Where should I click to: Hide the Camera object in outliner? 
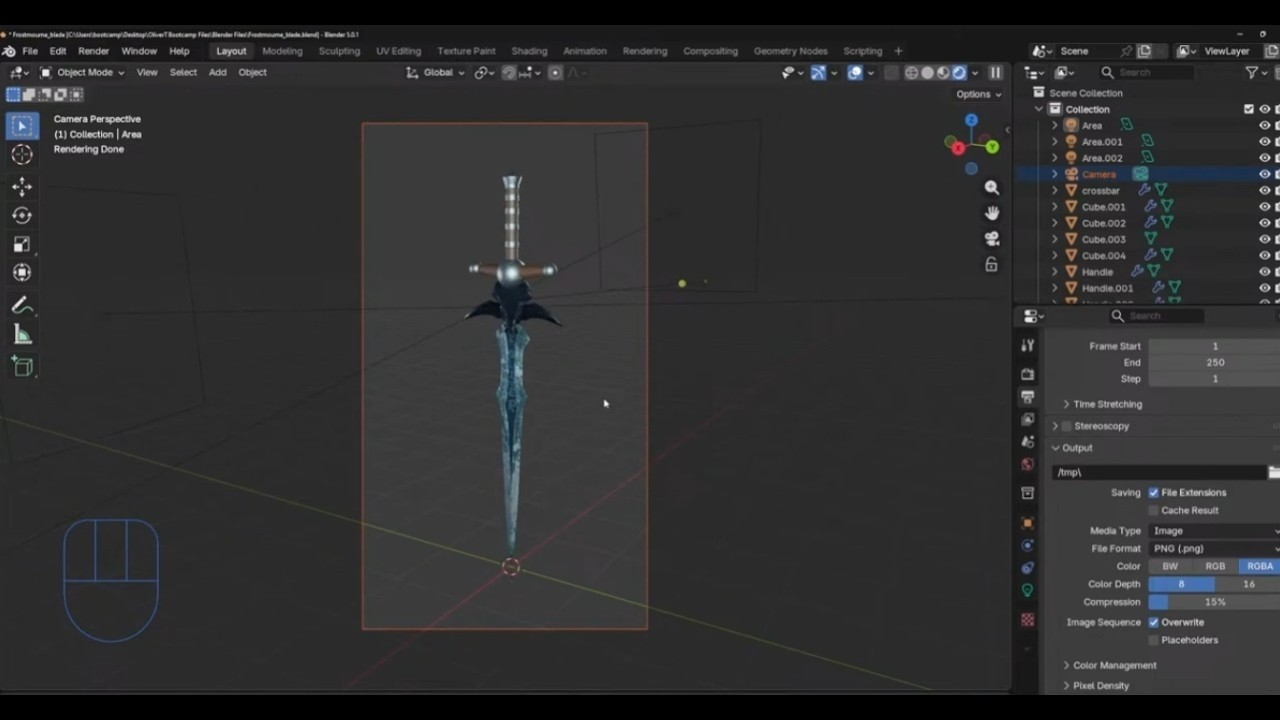1264,174
